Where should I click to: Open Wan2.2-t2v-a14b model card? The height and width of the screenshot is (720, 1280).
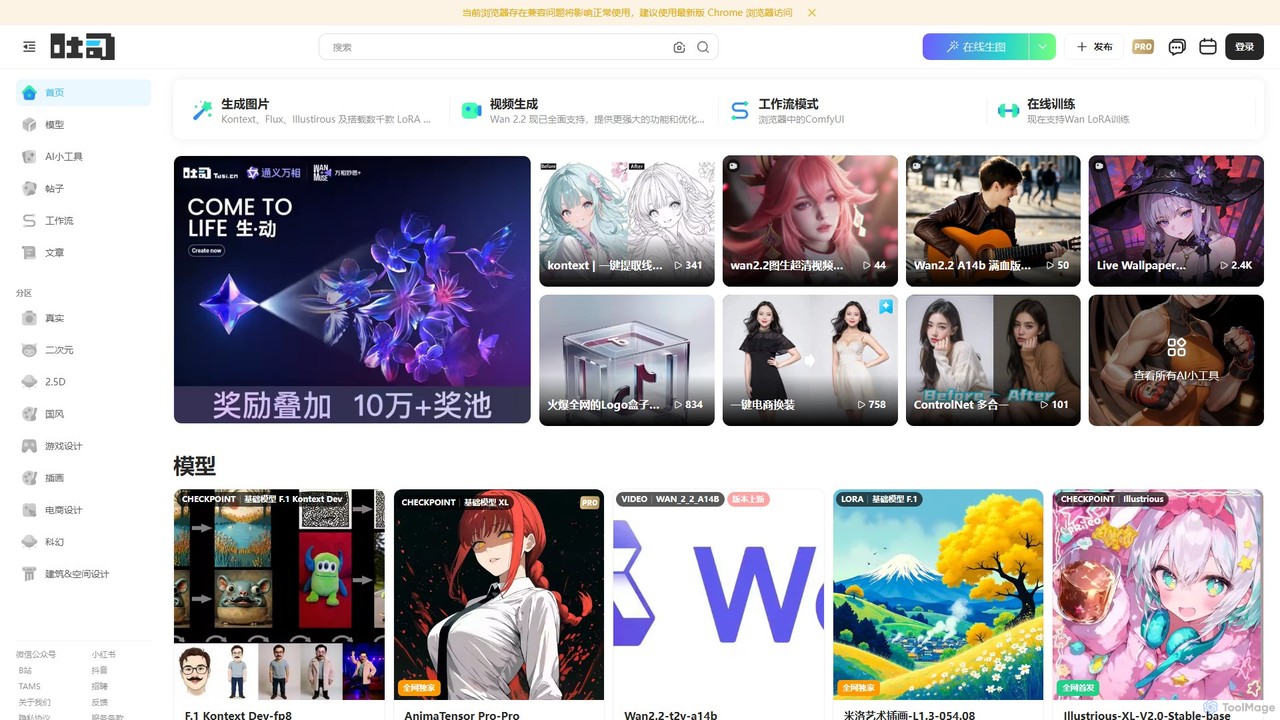718,604
